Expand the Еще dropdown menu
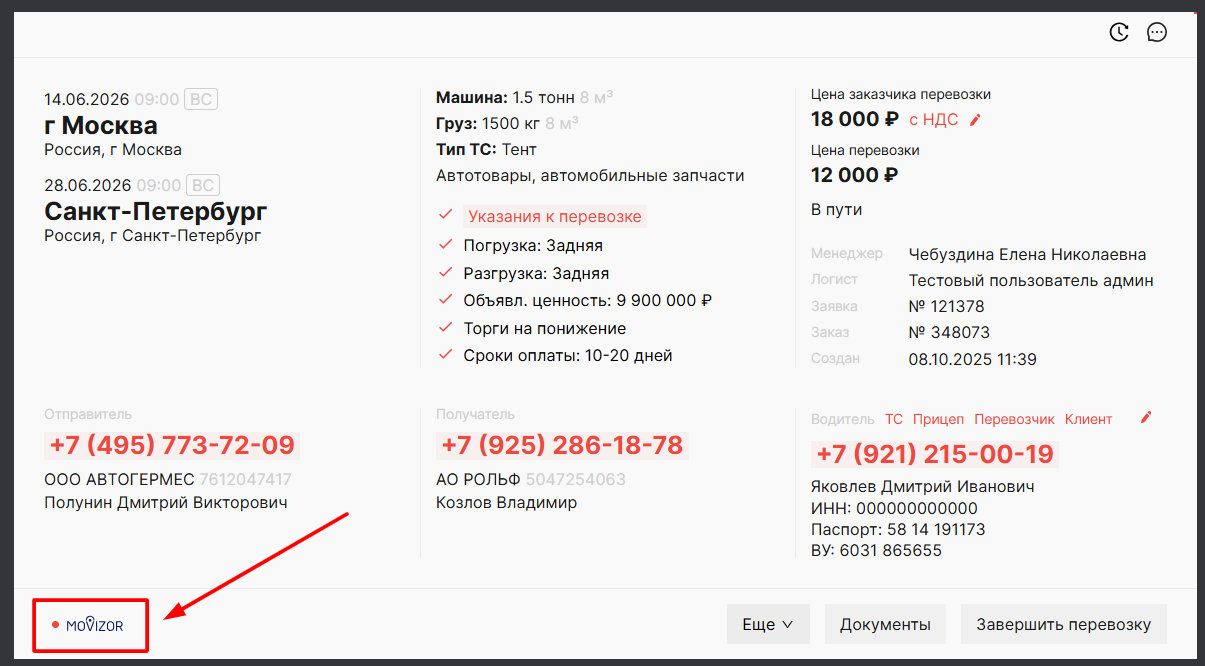This screenshot has height=666, width=1205. tap(768, 625)
